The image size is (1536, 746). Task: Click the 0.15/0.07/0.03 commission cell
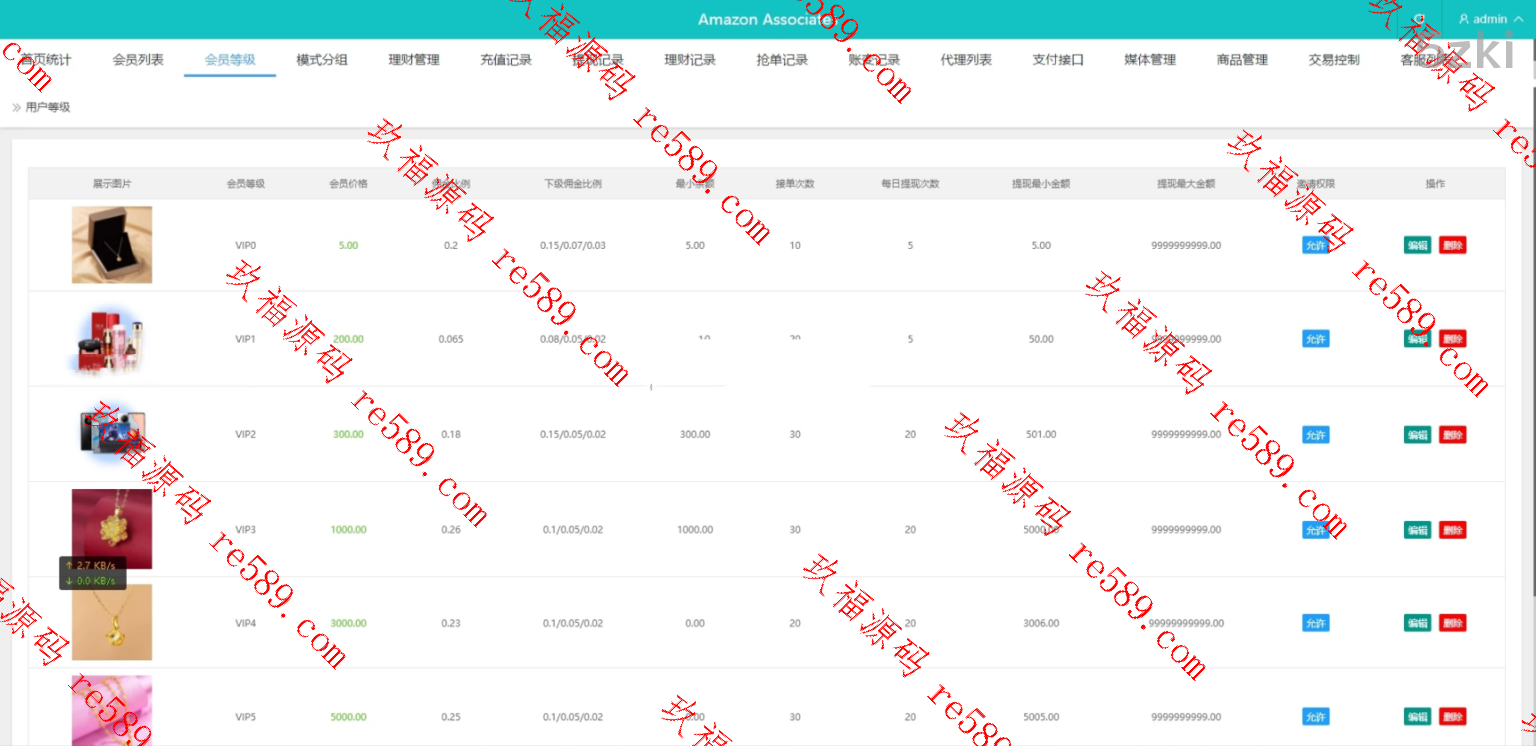click(573, 245)
